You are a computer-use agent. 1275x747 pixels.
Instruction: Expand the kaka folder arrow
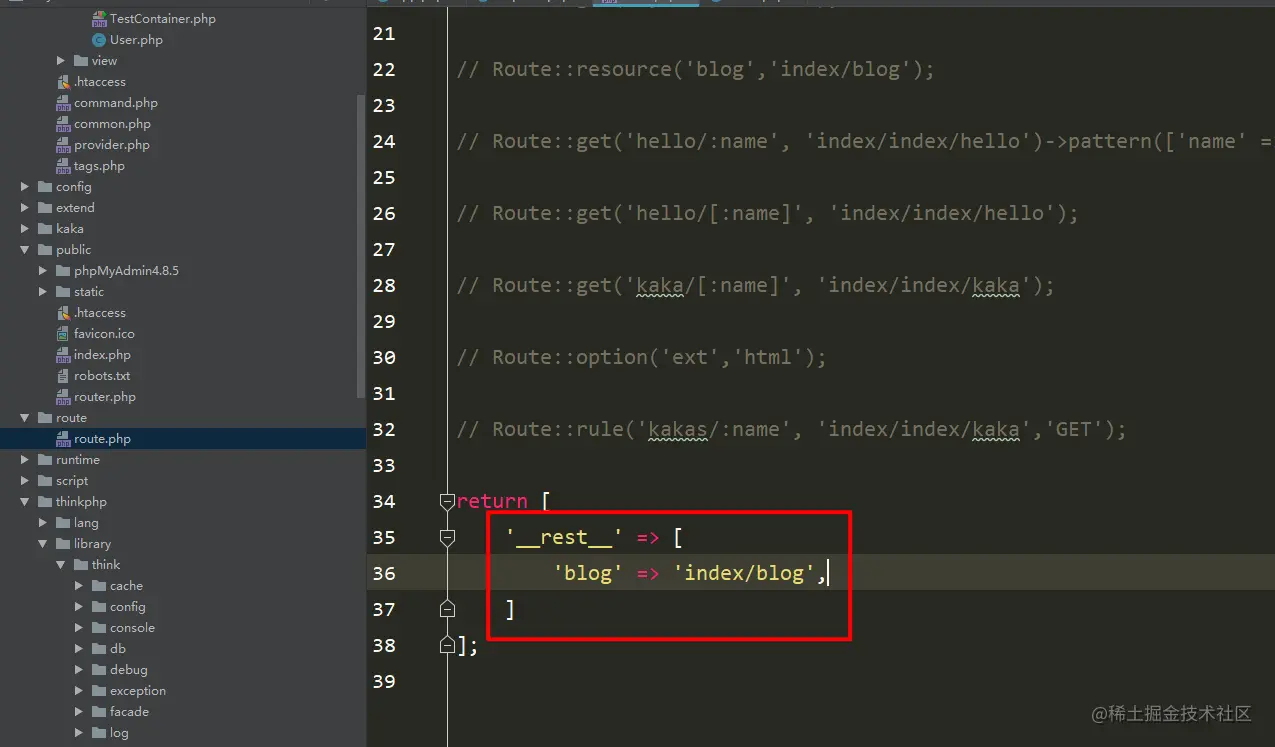pyautogui.click(x=25, y=229)
